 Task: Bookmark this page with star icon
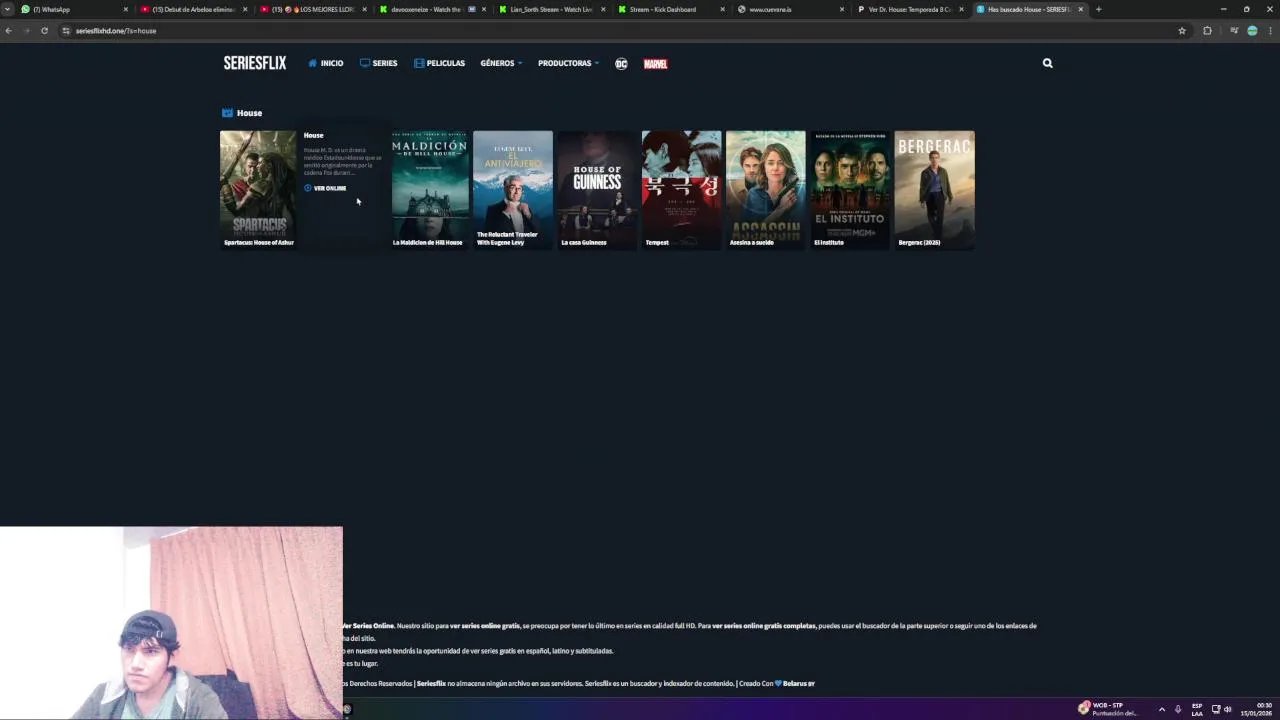[x=1182, y=31]
